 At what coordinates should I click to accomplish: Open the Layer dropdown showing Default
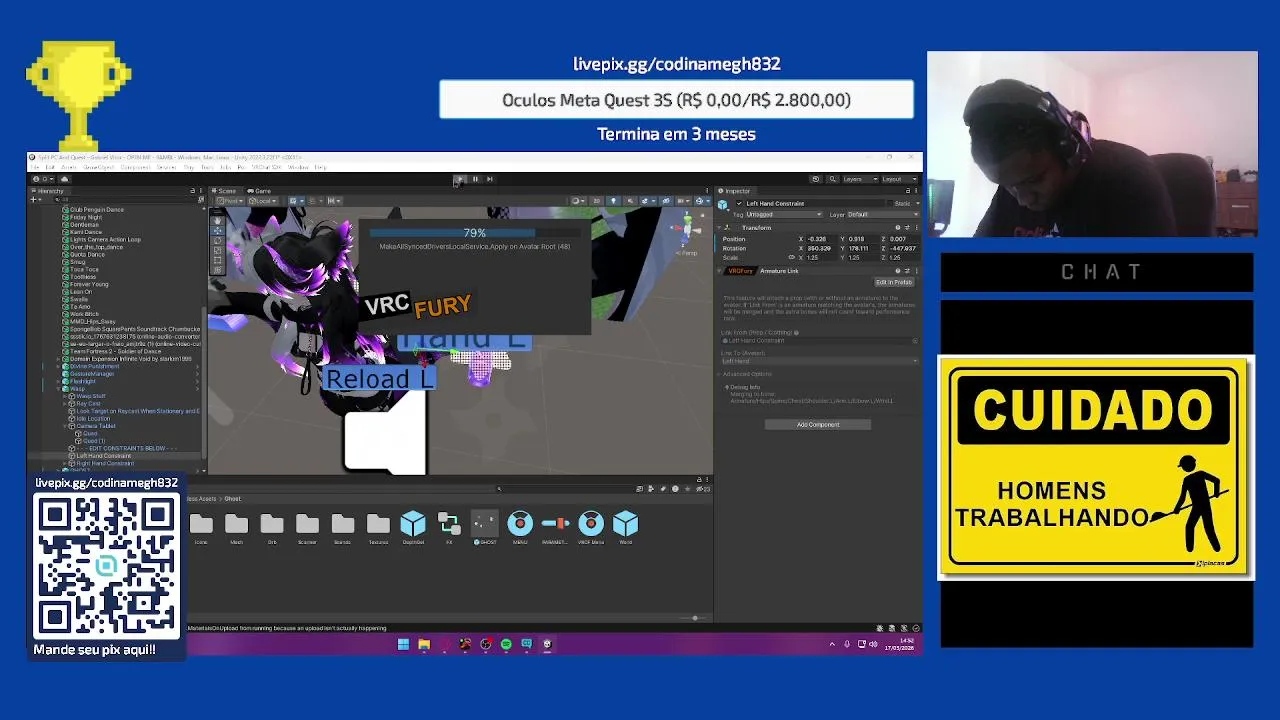[x=882, y=214]
